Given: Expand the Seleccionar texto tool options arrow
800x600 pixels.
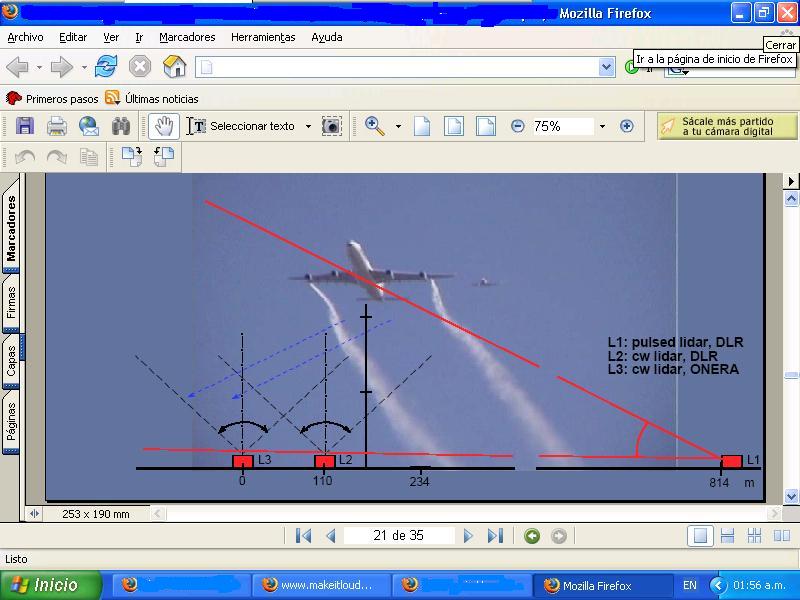Looking at the screenshot, I should (308, 126).
